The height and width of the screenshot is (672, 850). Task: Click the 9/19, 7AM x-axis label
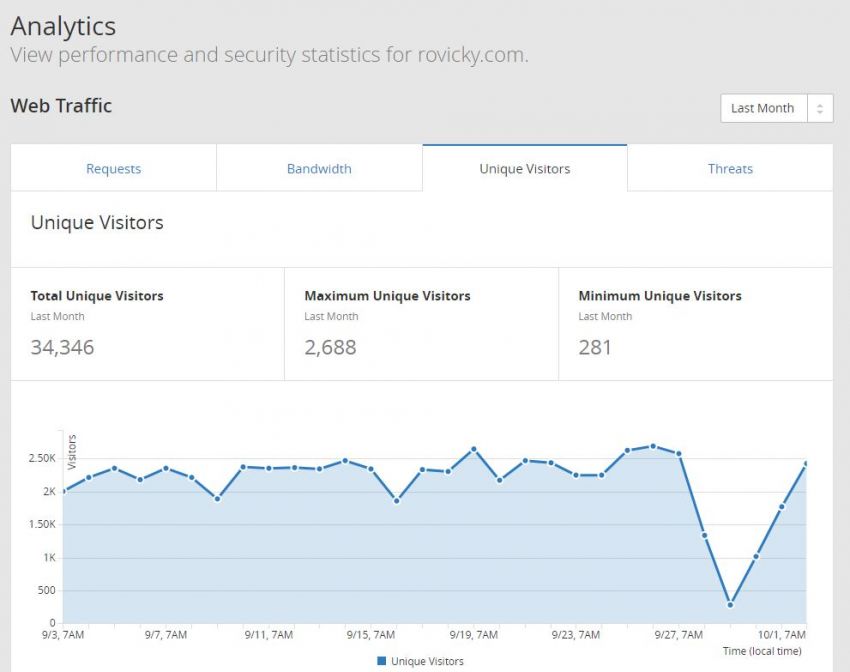pyautogui.click(x=474, y=634)
